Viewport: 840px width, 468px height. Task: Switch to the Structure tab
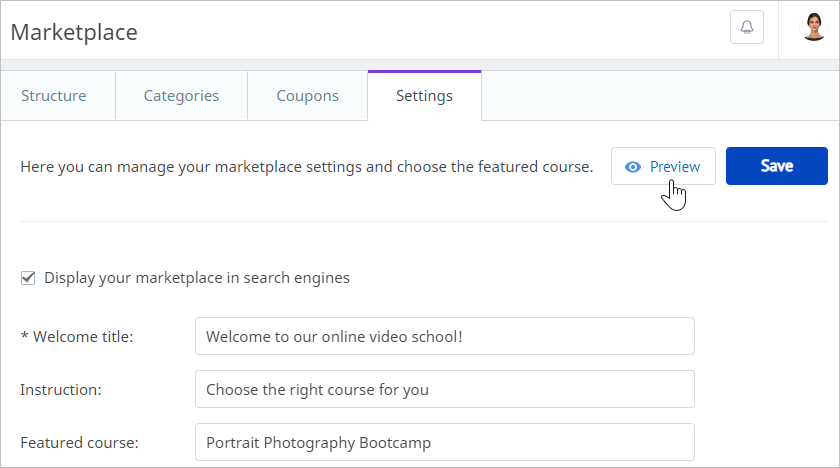pos(54,96)
